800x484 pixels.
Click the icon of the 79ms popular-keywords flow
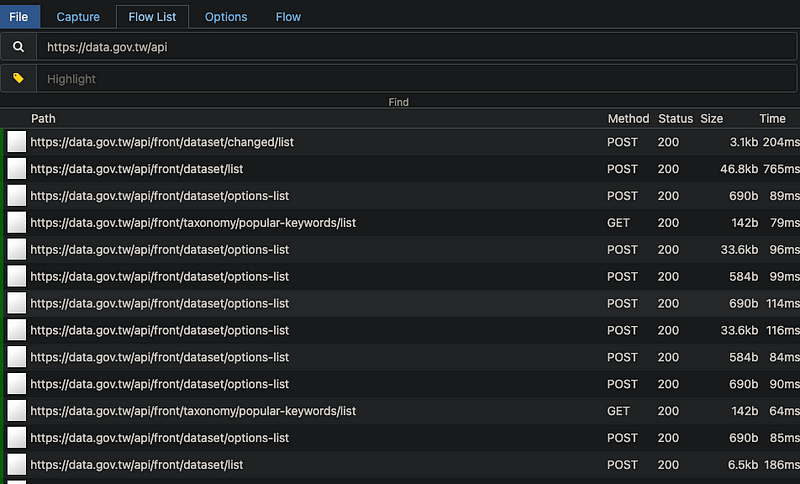(x=16, y=223)
